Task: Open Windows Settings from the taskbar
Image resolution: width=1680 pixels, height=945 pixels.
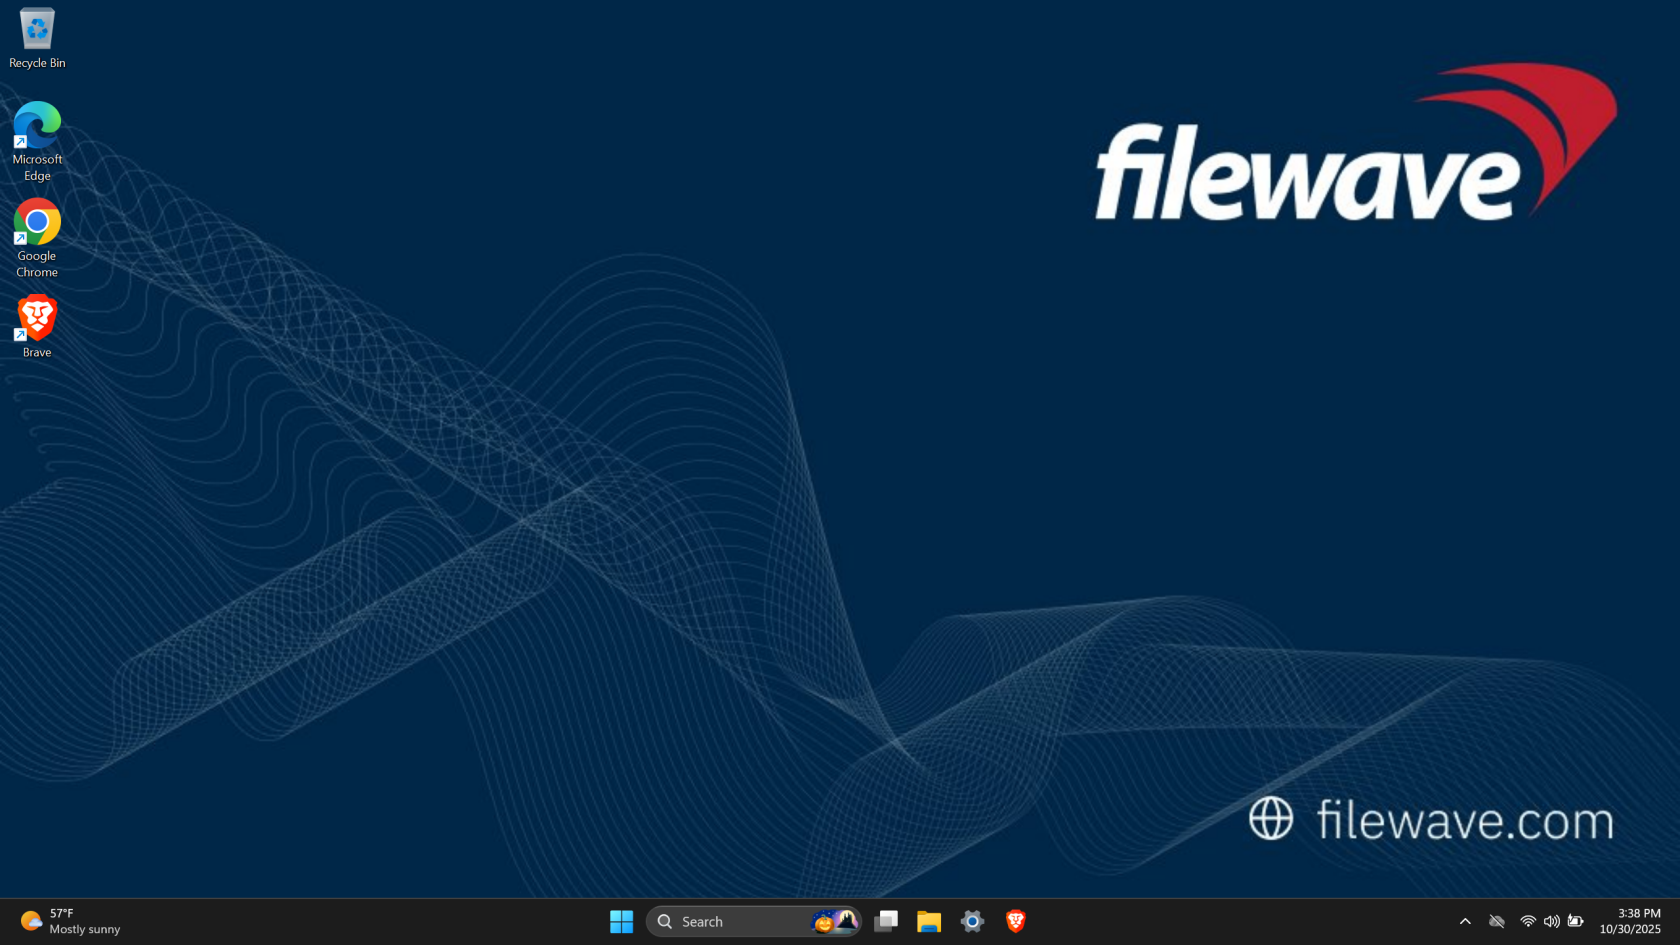Action: pos(971,921)
